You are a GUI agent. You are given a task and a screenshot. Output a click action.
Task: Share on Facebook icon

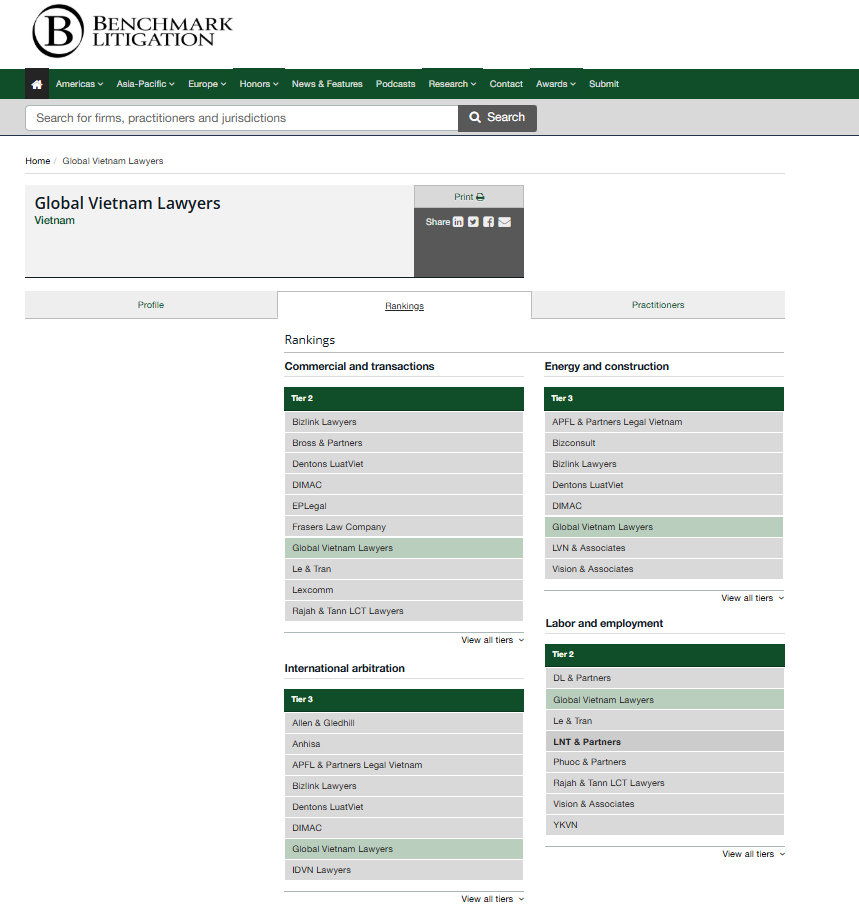(x=488, y=222)
